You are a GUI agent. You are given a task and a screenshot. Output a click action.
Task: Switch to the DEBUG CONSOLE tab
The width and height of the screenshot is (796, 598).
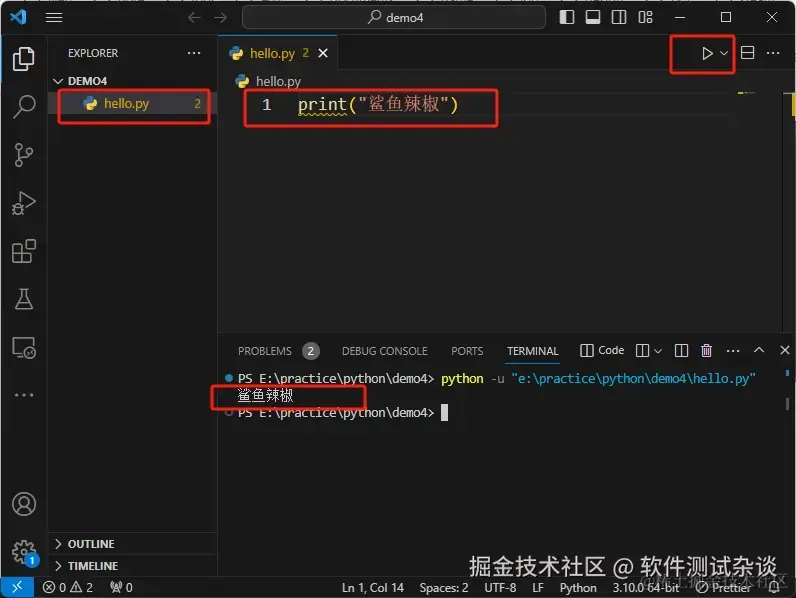coord(384,351)
